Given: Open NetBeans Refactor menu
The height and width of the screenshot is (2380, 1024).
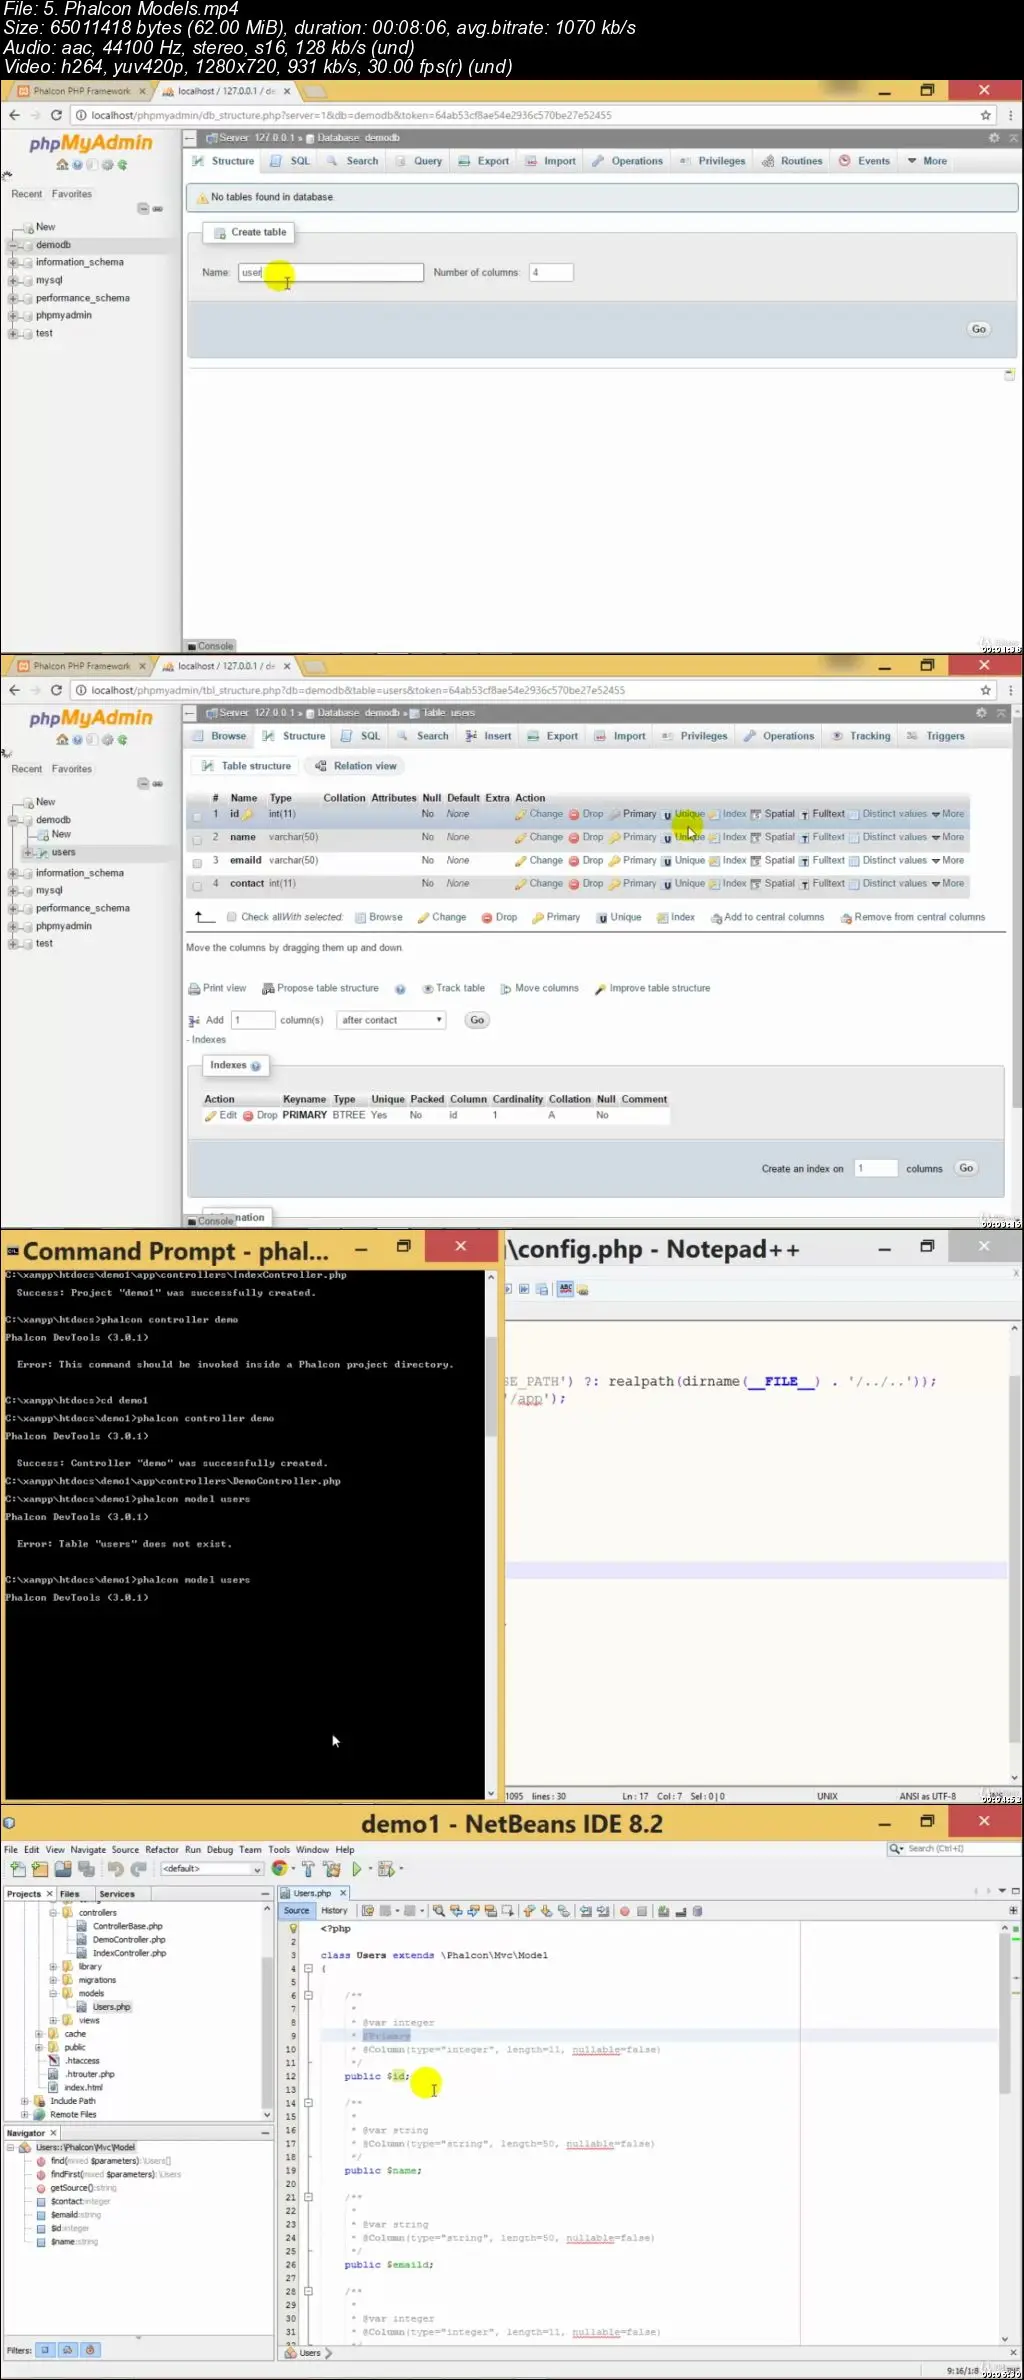Looking at the screenshot, I should tap(162, 1850).
